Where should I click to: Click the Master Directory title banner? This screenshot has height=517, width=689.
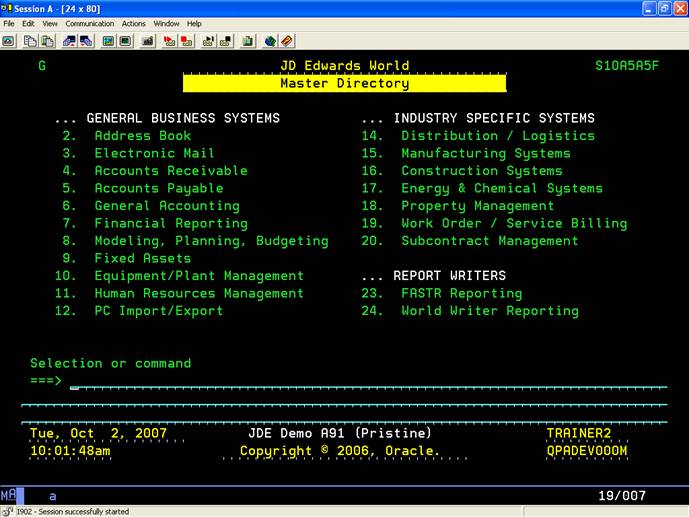point(344,83)
